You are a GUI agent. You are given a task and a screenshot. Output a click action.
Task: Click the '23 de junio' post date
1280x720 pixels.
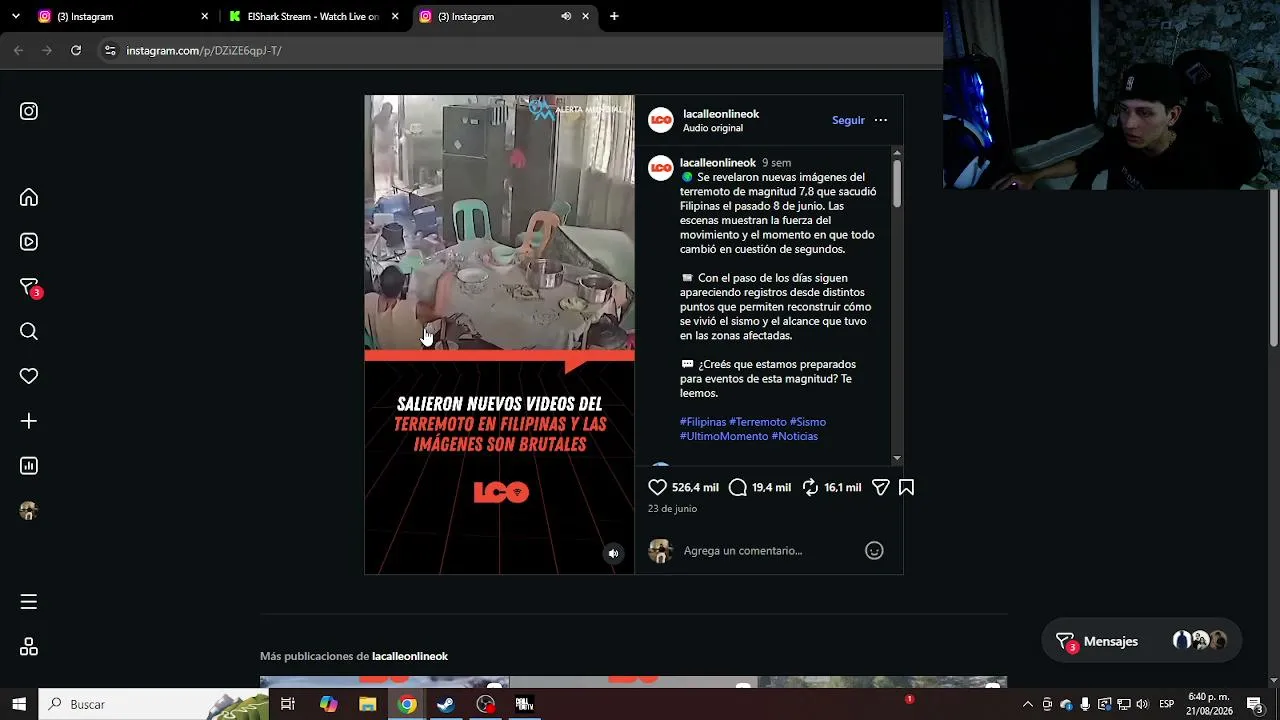pyautogui.click(x=672, y=509)
